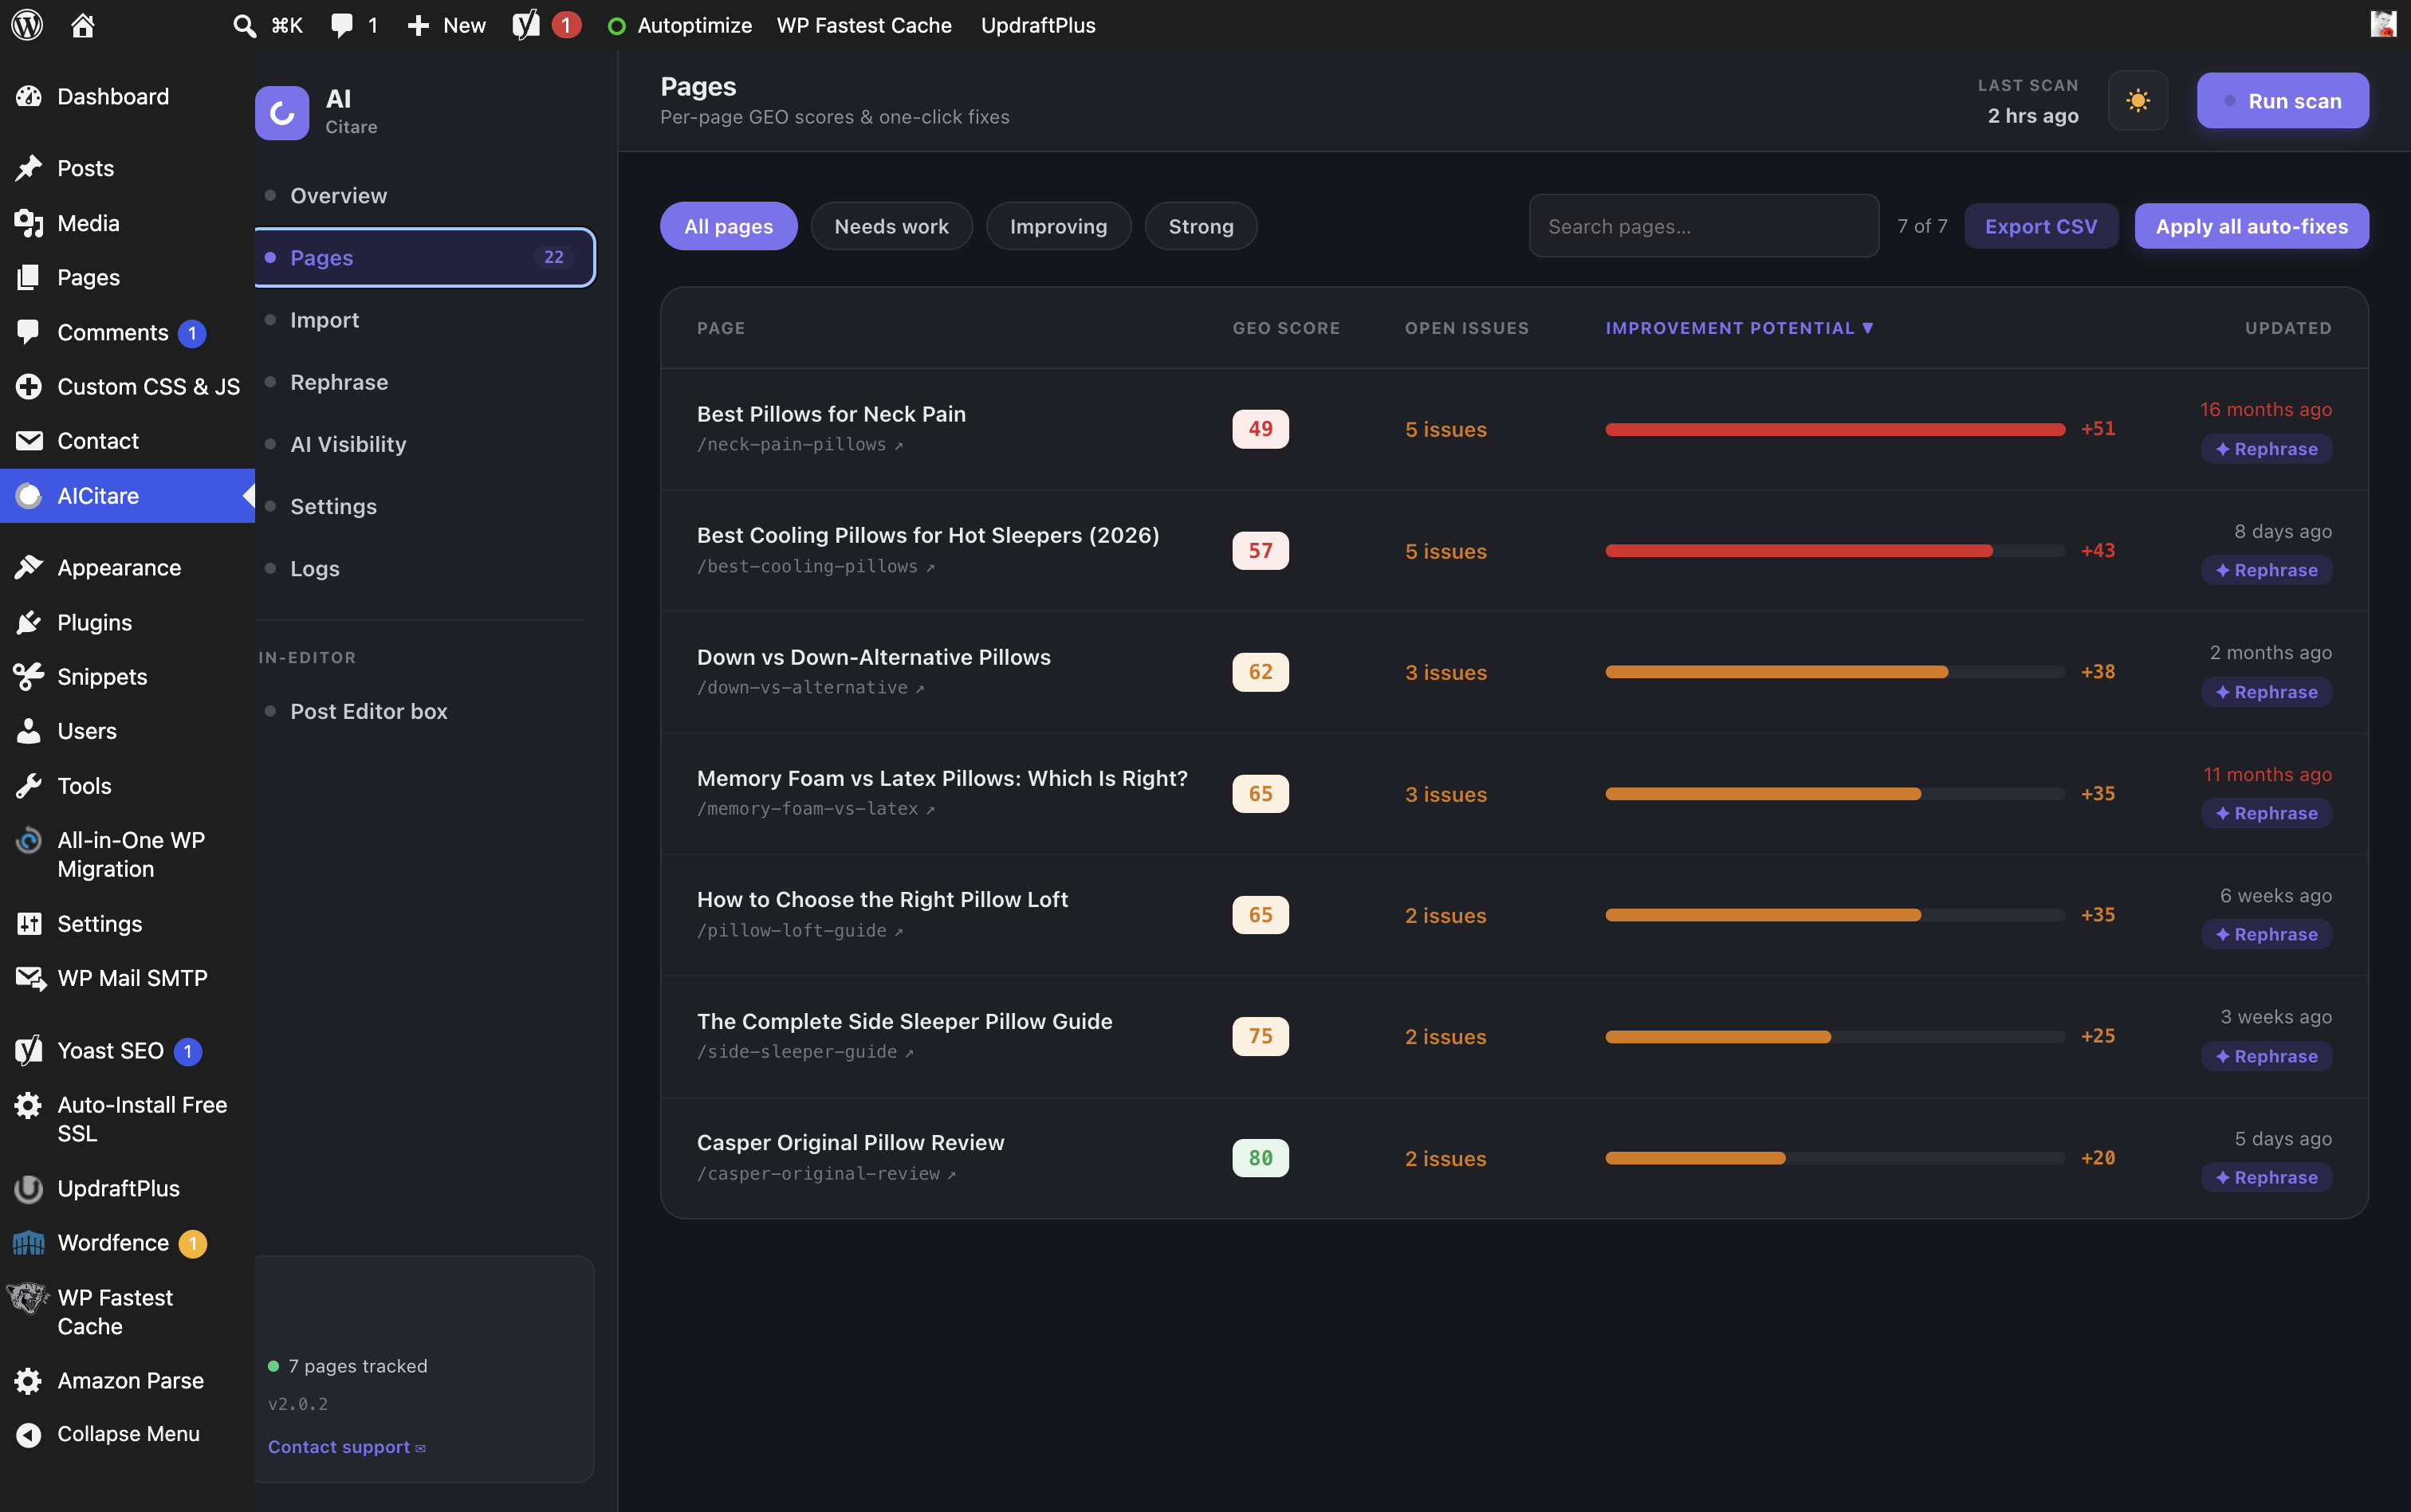
Task: Click the AICitare logo icon
Action: click(282, 113)
